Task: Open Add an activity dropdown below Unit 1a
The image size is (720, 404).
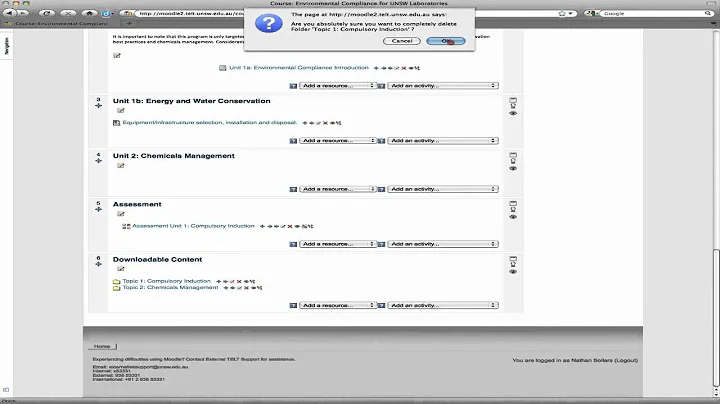Action: (443, 86)
